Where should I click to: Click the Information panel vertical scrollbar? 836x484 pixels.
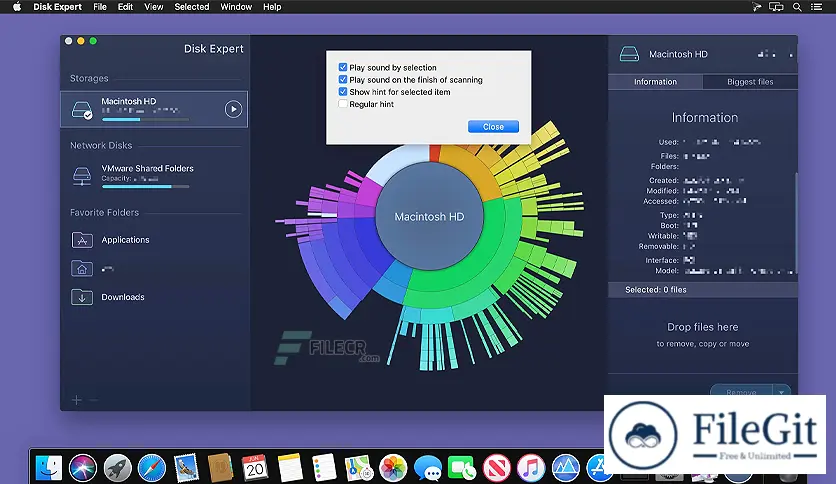point(795,223)
